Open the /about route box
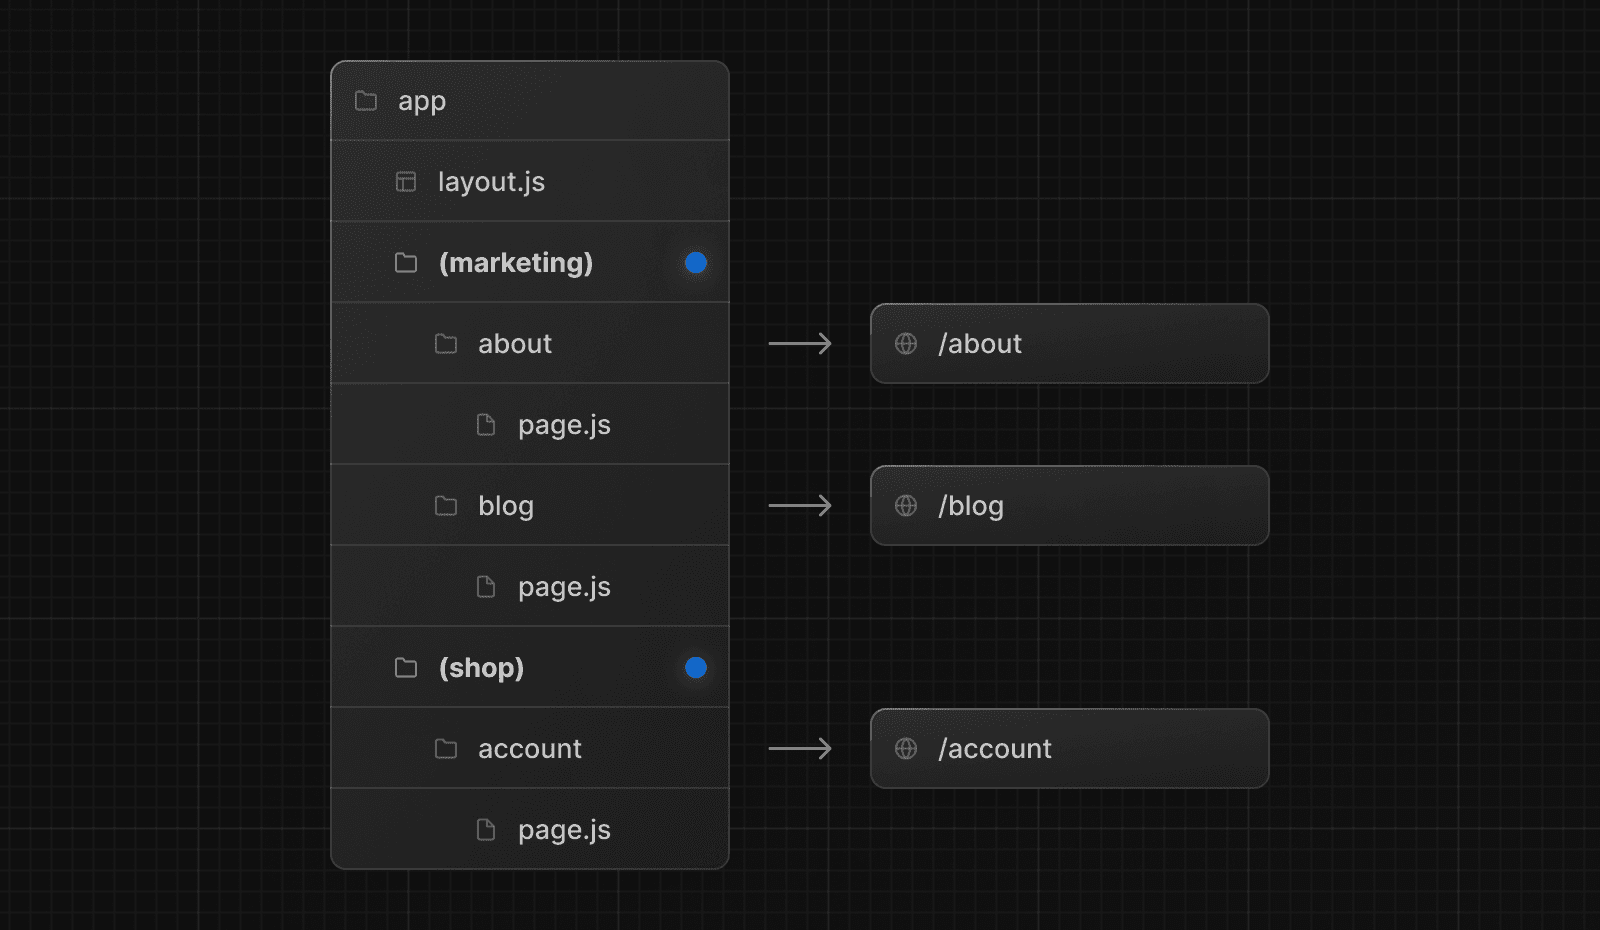This screenshot has width=1600, height=930. pyautogui.click(x=1070, y=343)
